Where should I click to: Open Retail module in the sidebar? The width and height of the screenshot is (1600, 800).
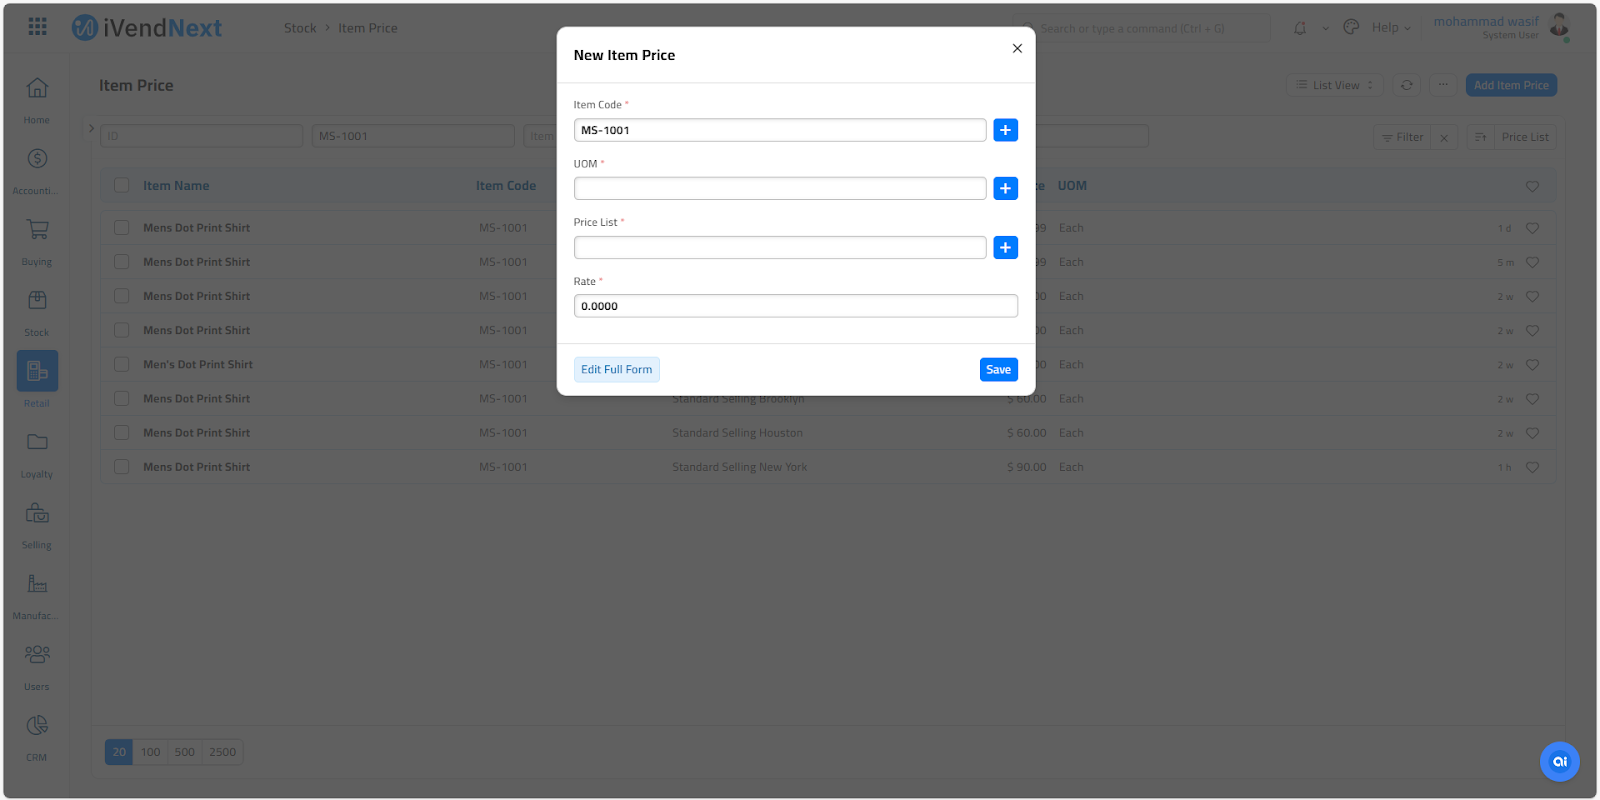(37, 381)
